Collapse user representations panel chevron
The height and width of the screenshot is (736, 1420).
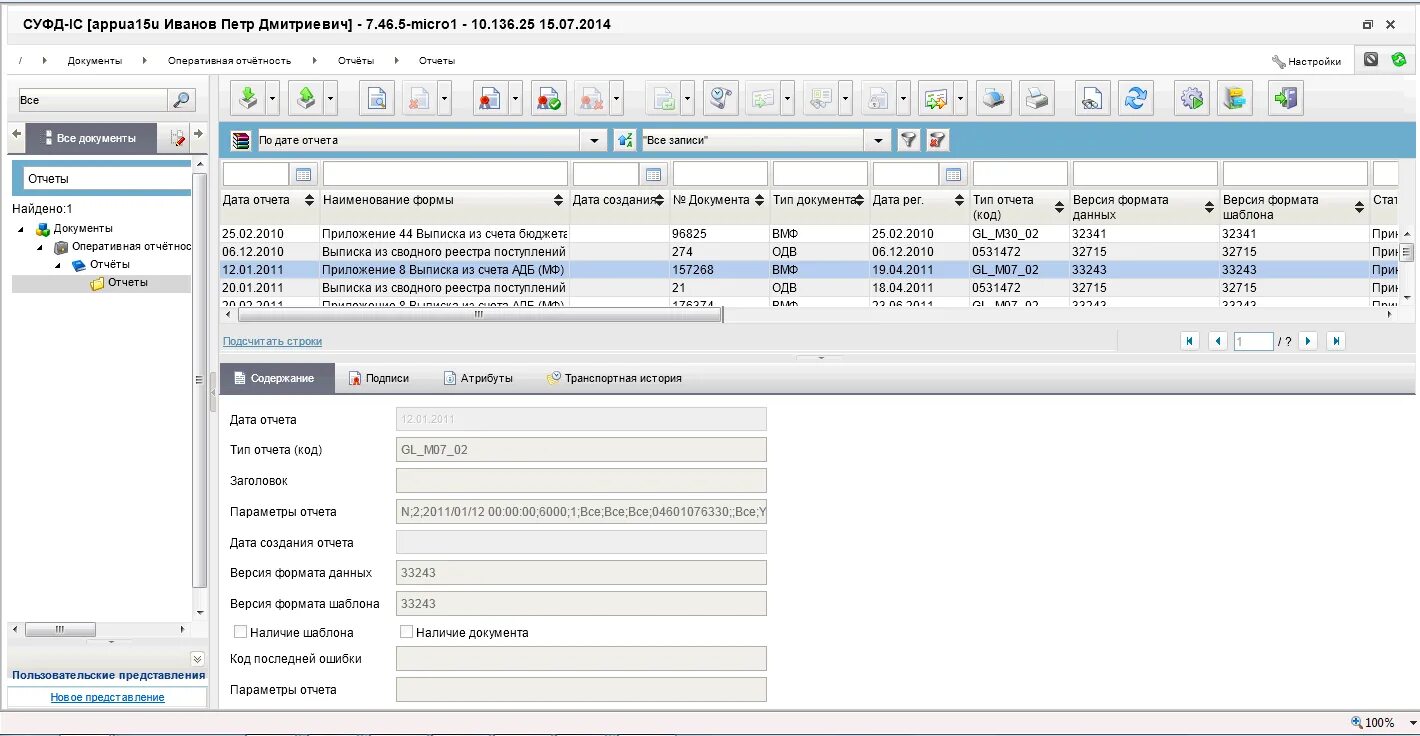[197, 658]
